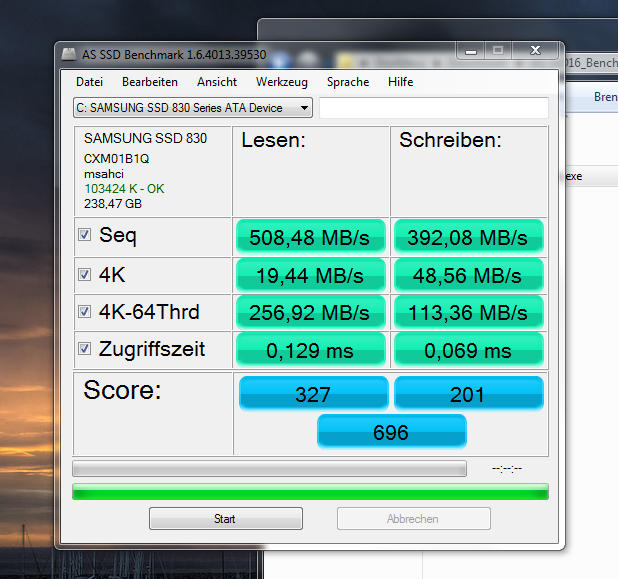
Task: Click the 4K-64Thrd read result 256,92 MB/s
Action: click(311, 312)
